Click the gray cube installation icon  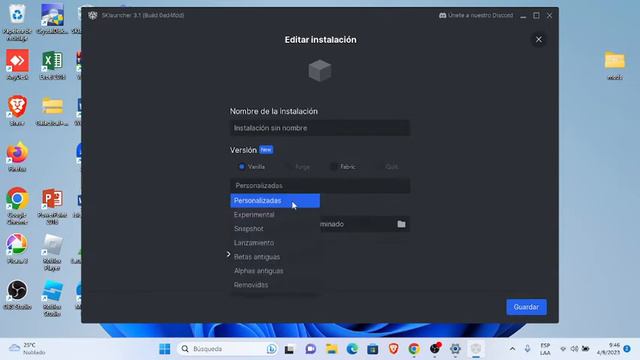pos(320,71)
